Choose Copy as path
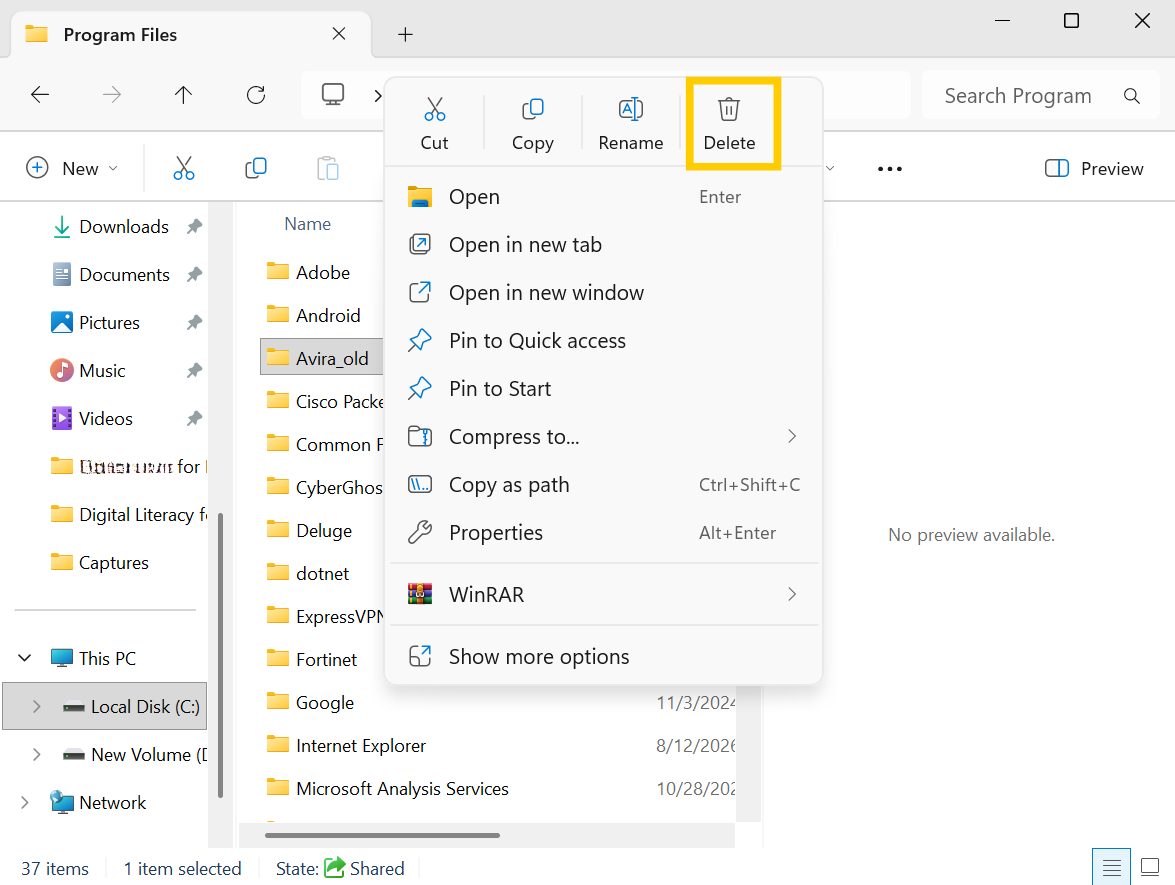 click(x=604, y=485)
